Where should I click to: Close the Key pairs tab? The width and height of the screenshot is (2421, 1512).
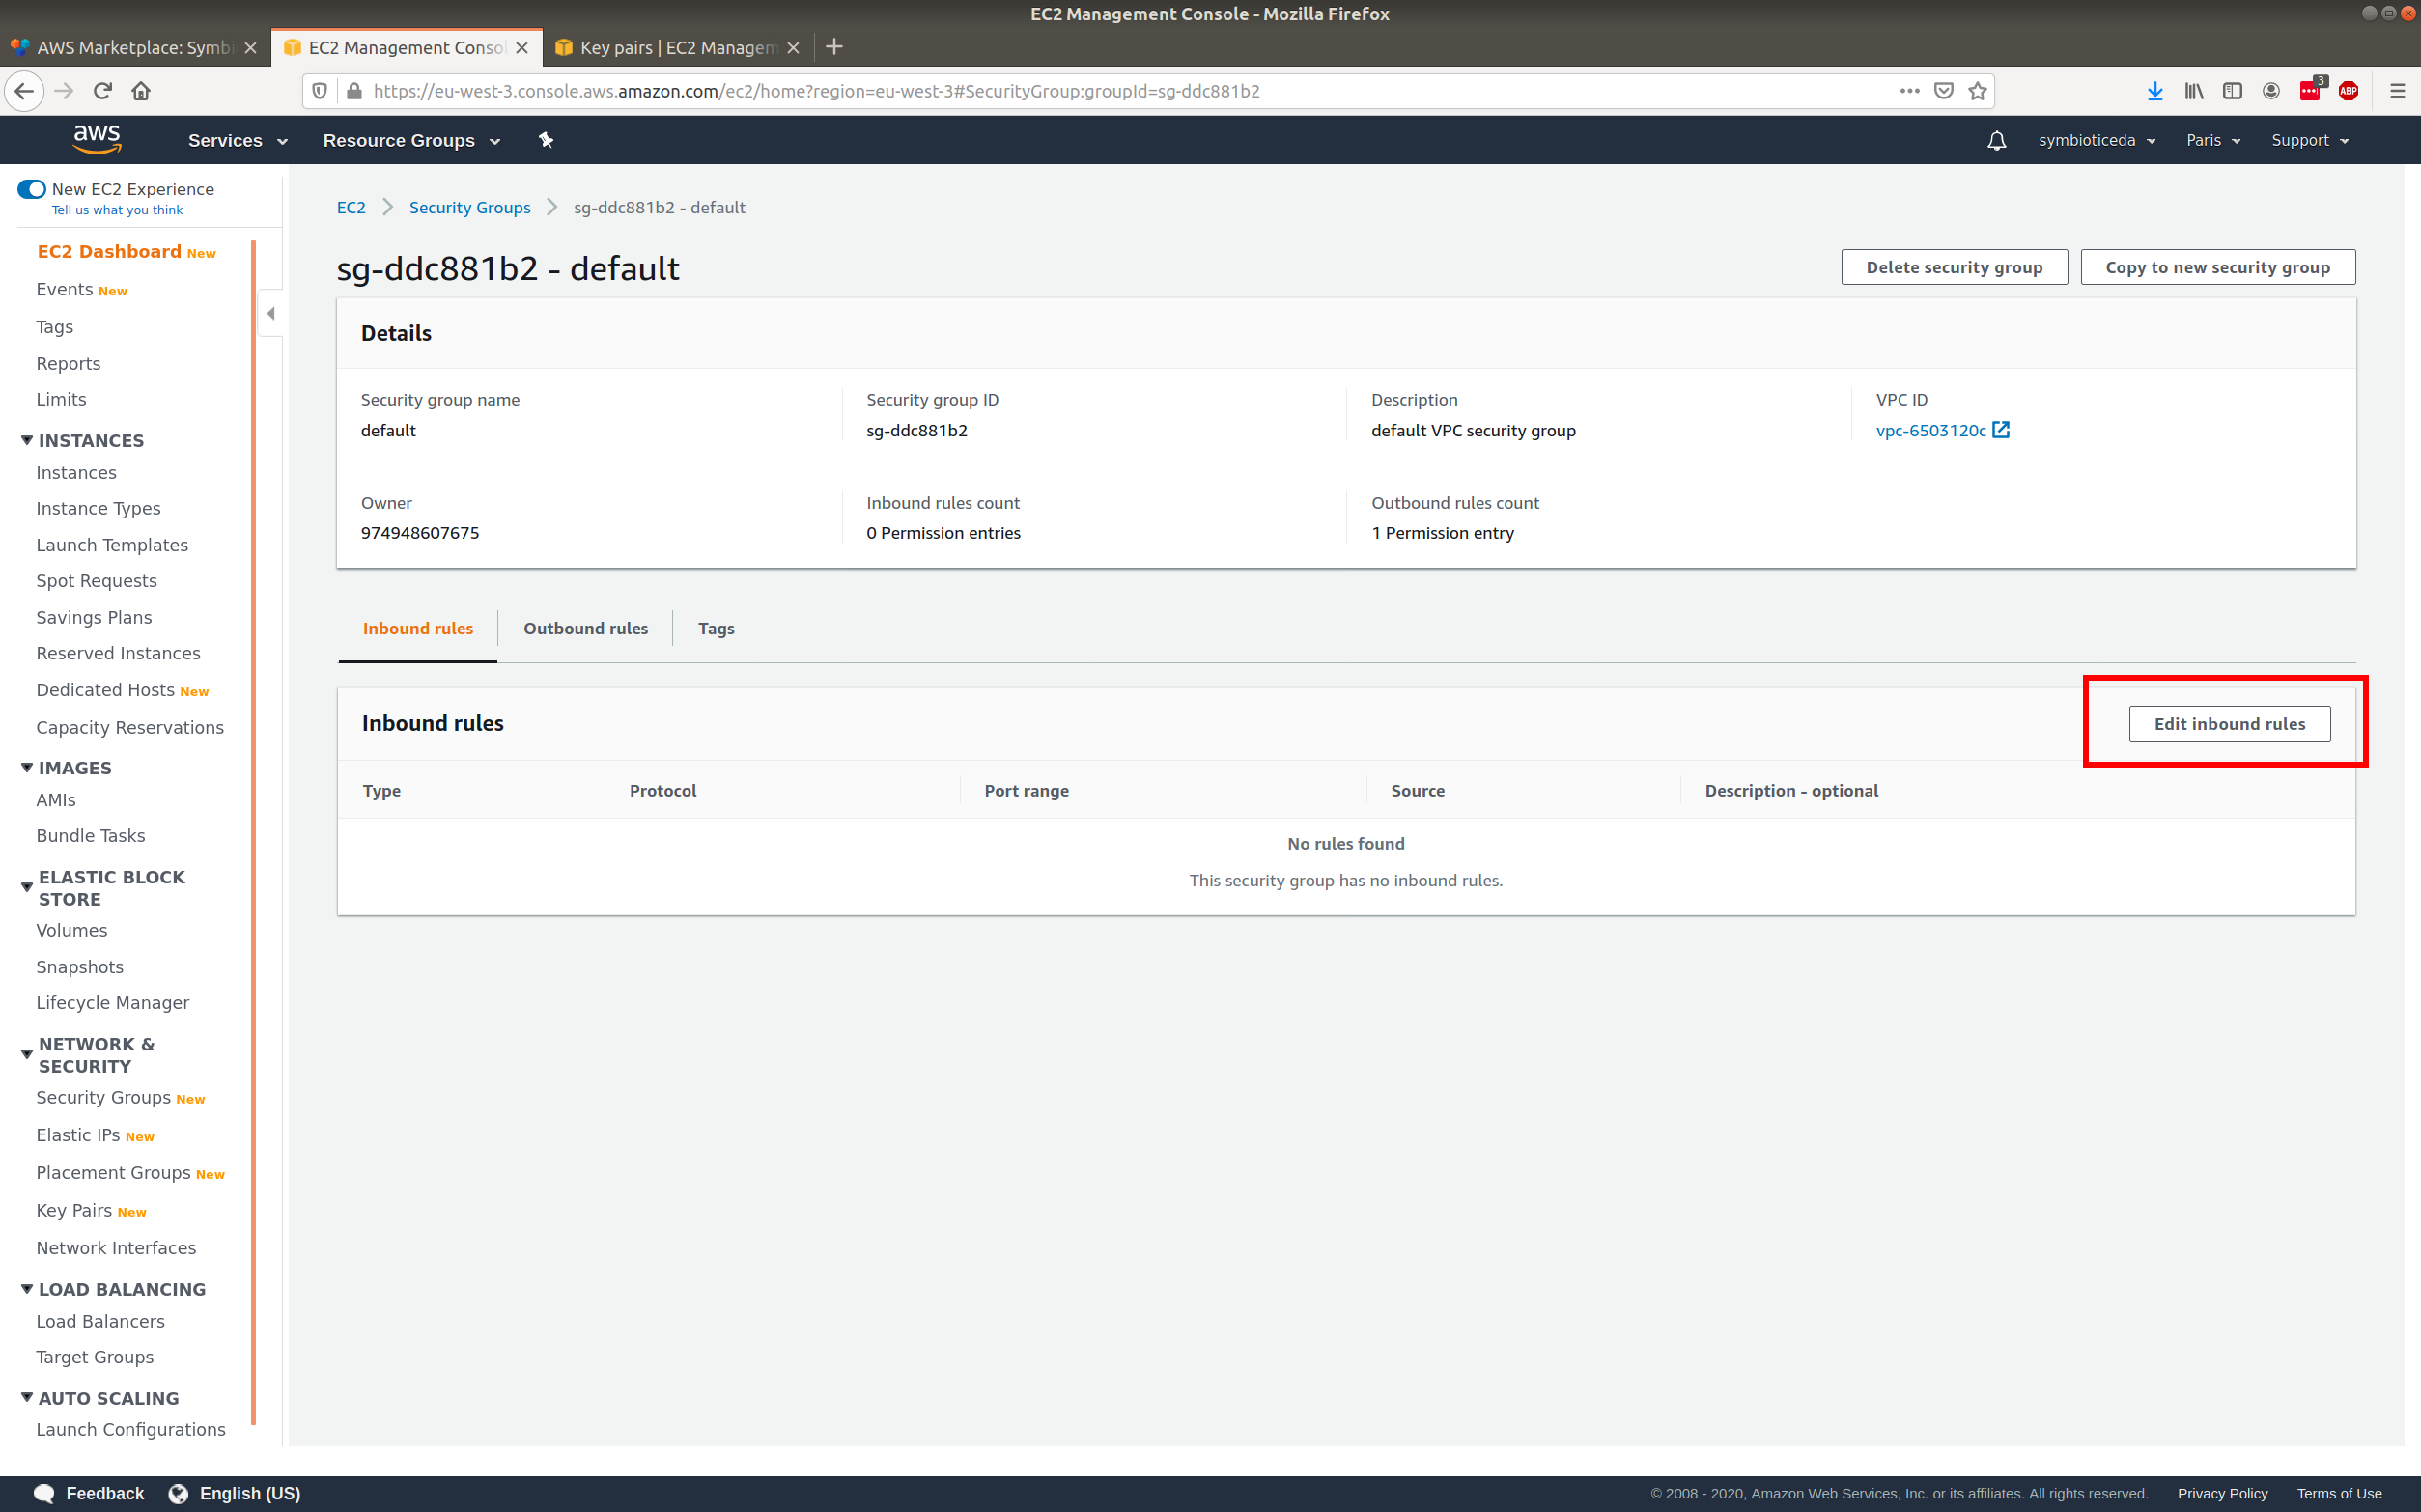pyautogui.click(x=793, y=48)
